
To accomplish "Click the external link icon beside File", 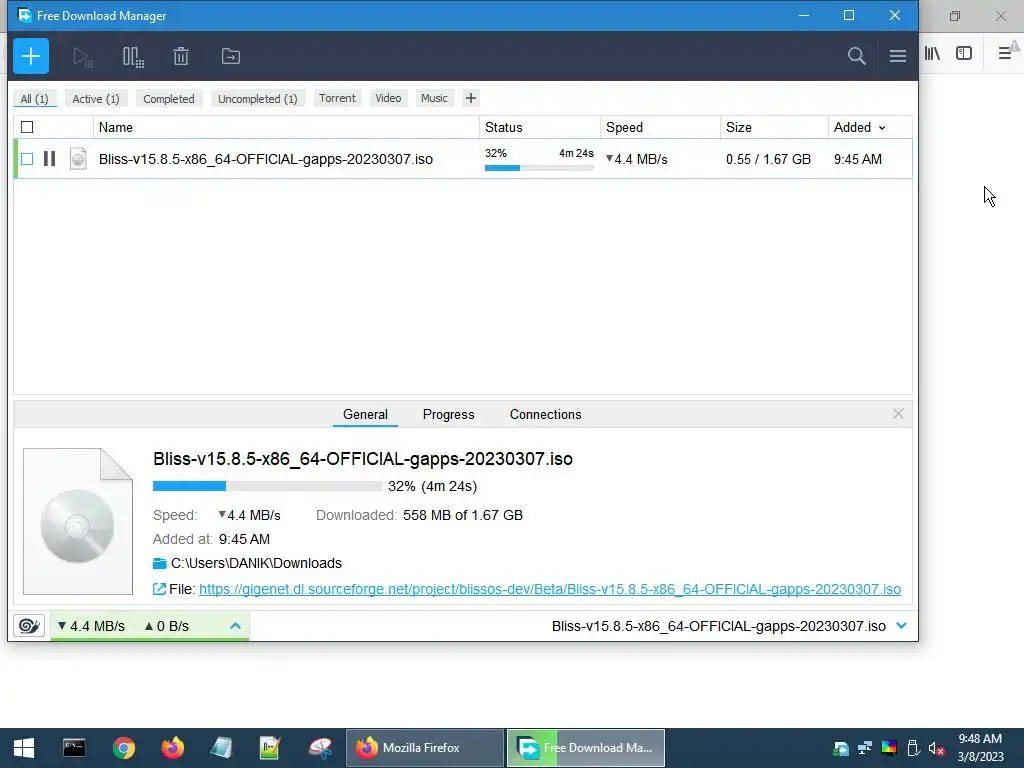I will 159,589.
